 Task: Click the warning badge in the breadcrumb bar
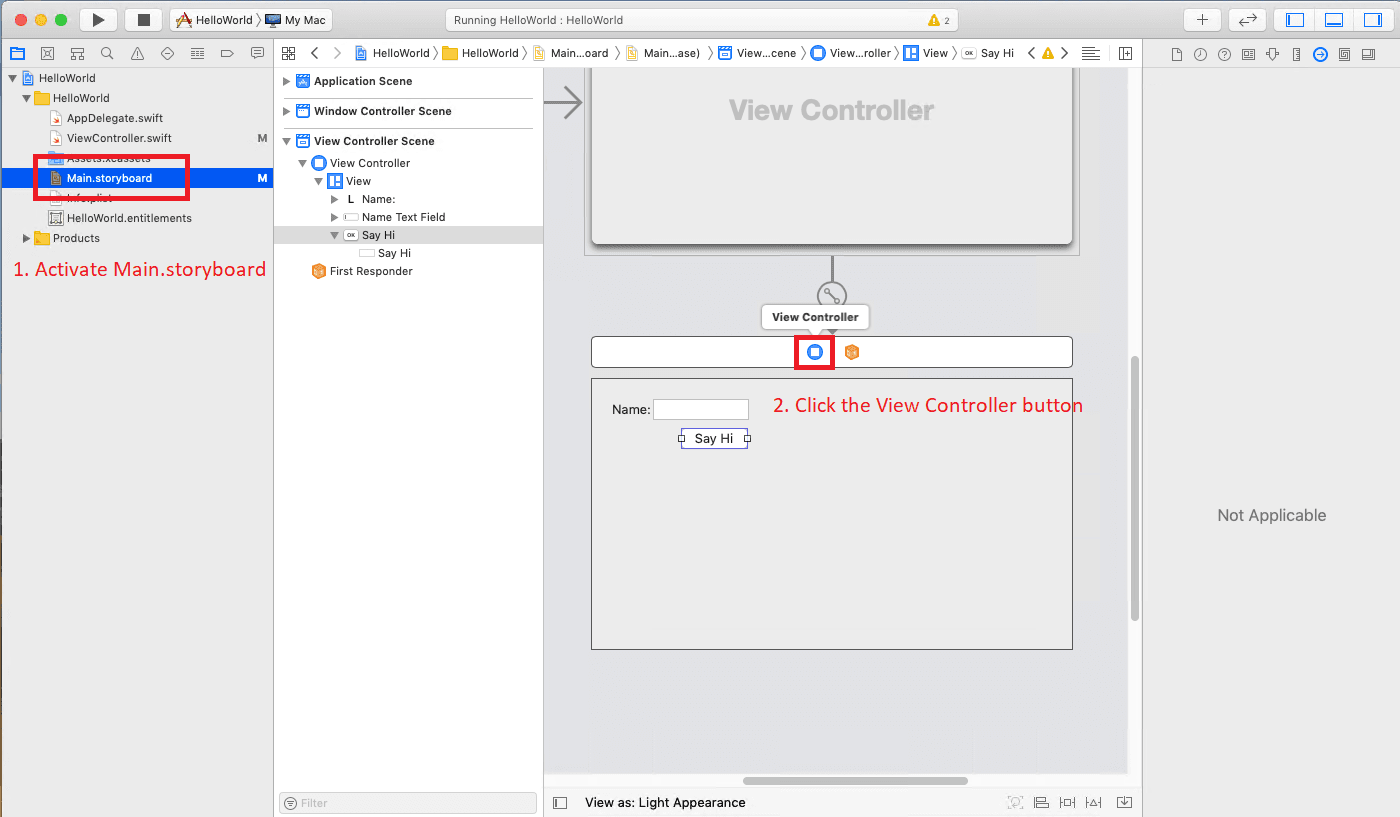click(x=1047, y=53)
